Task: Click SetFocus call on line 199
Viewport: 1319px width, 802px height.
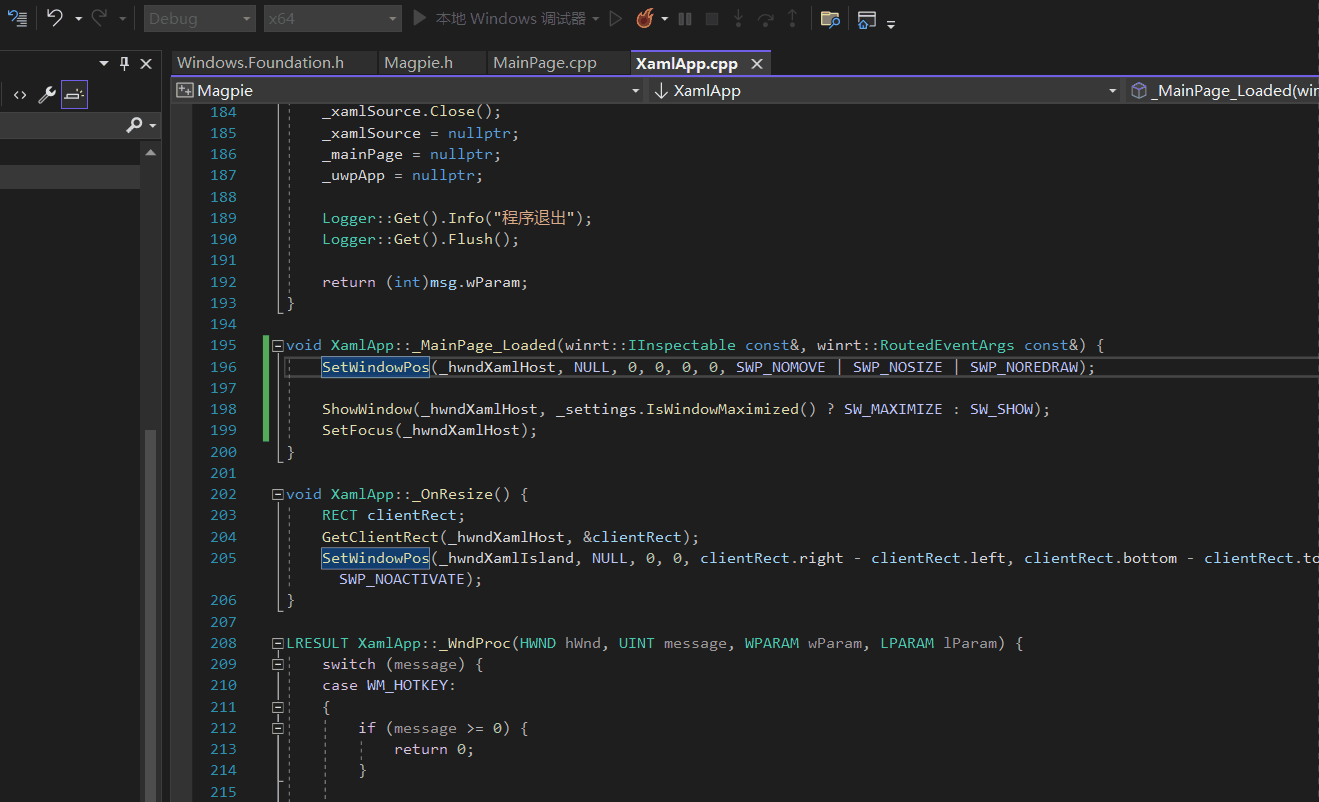Action: pos(357,430)
